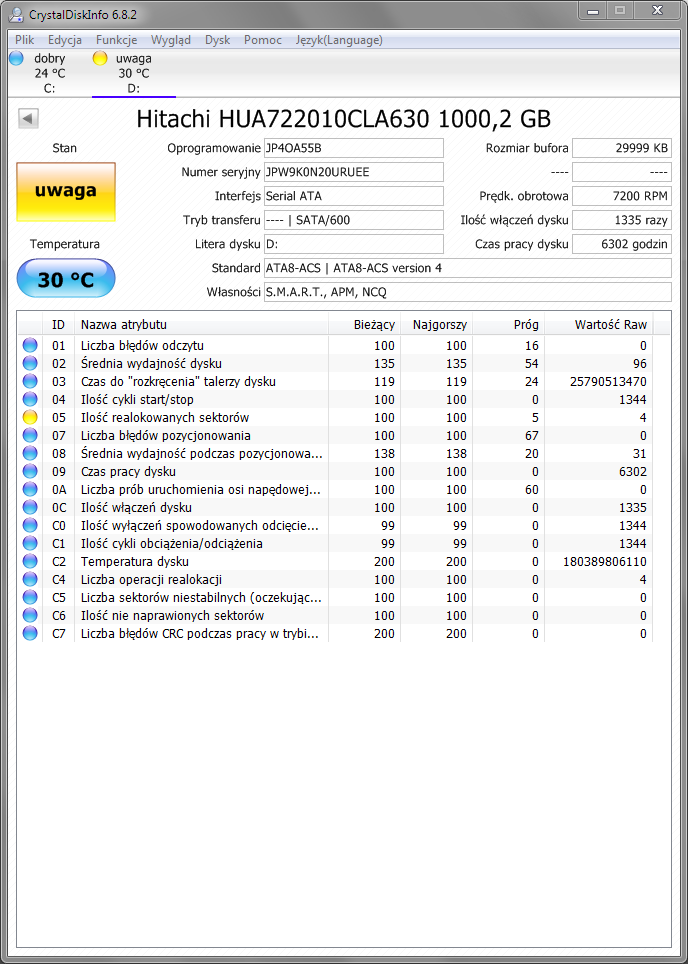
Task: Click the status icon for attribute C2
Action: coord(30,561)
